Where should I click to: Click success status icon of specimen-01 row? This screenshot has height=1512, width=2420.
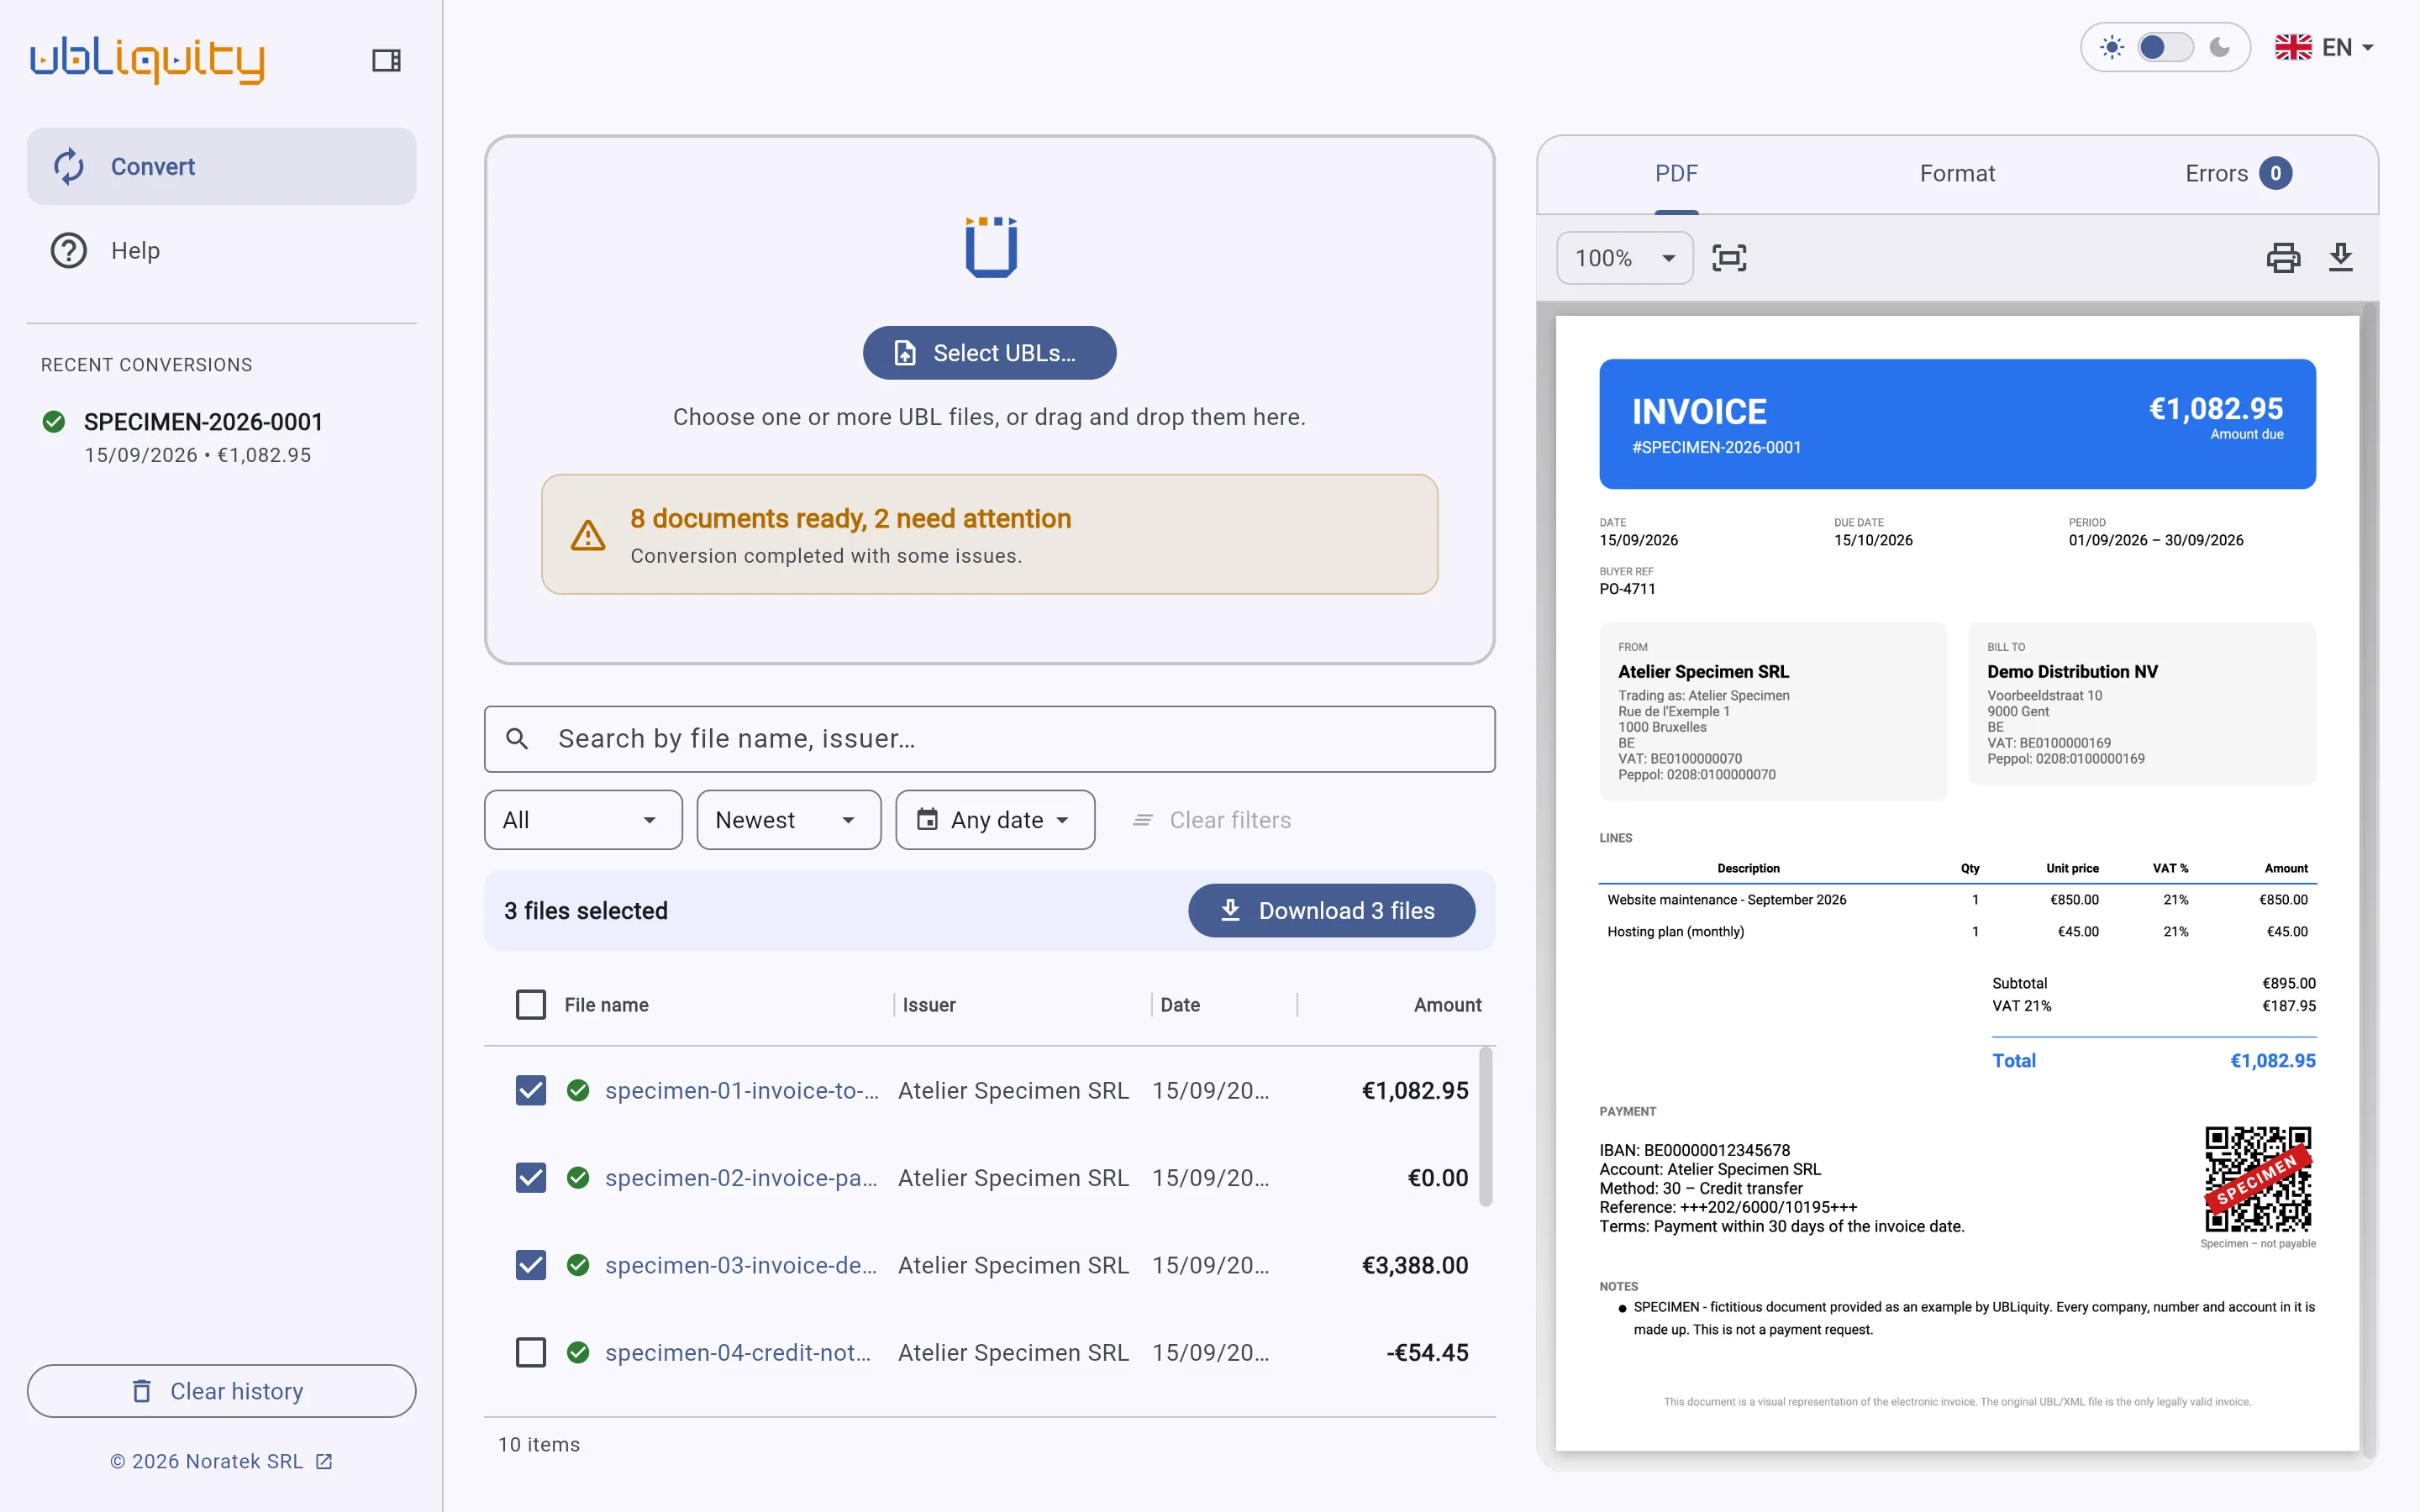pyautogui.click(x=578, y=1090)
